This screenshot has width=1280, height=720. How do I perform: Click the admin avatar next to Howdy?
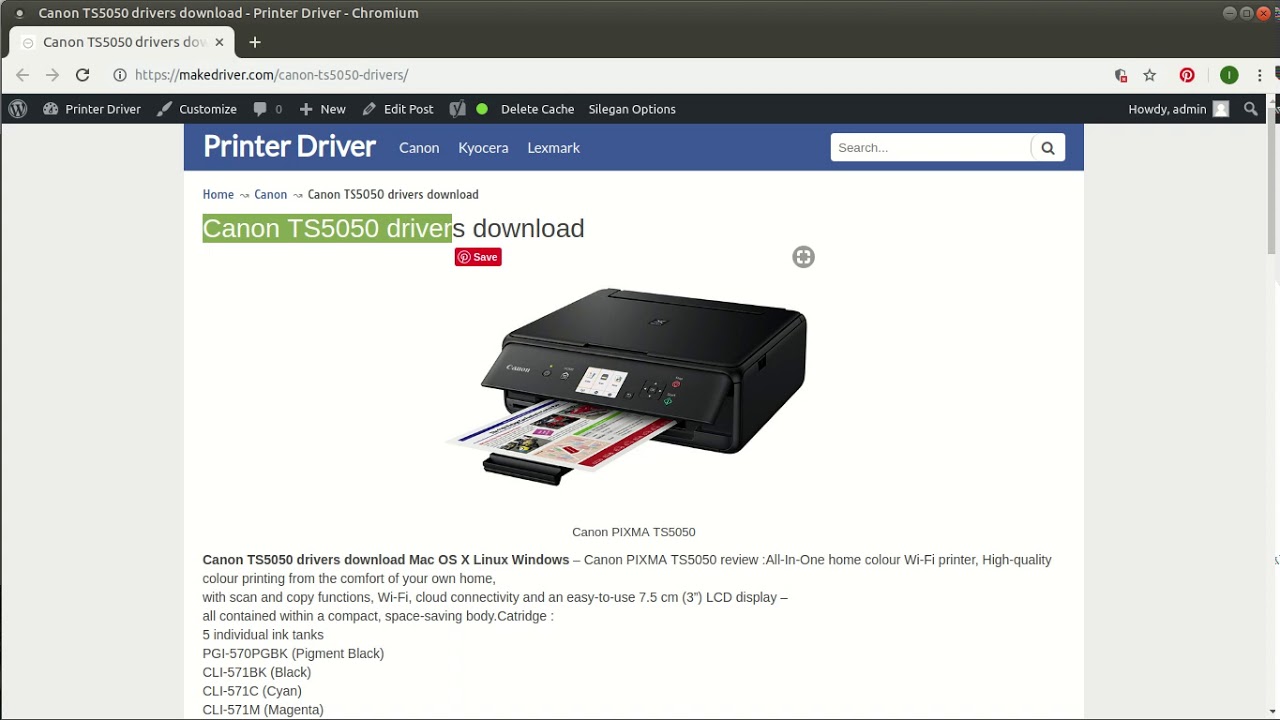[x=1221, y=109]
